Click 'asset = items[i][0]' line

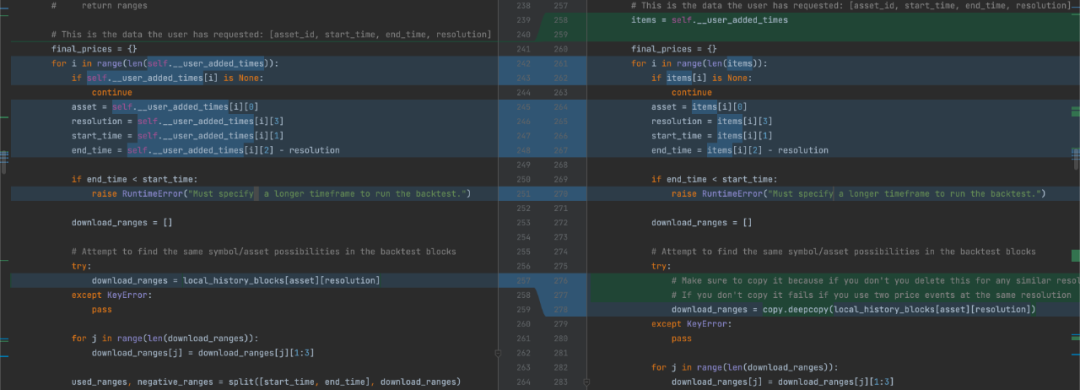point(699,107)
